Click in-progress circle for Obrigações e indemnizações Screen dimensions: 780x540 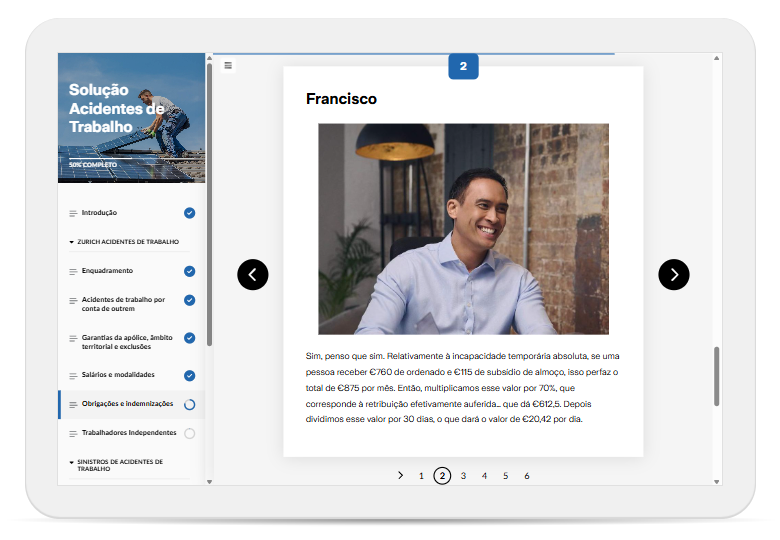(x=190, y=404)
